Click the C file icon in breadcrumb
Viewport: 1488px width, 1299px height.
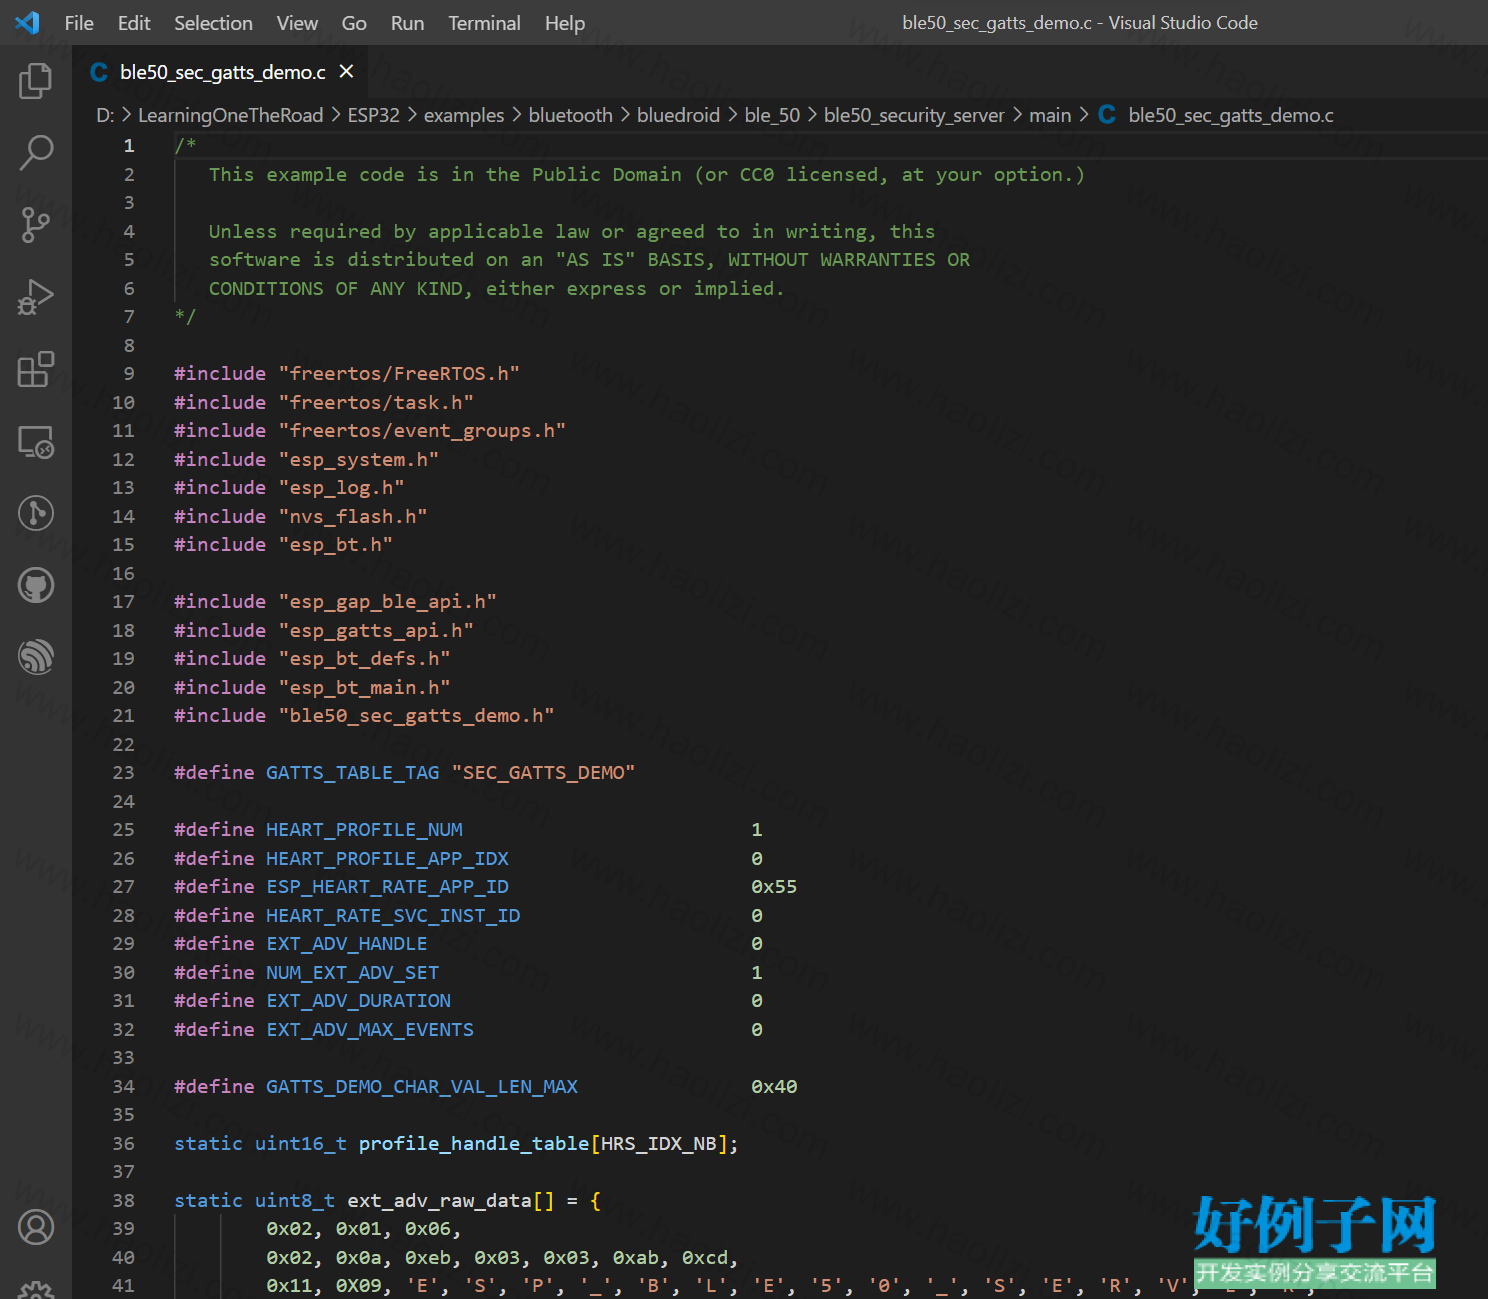[1107, 115]
